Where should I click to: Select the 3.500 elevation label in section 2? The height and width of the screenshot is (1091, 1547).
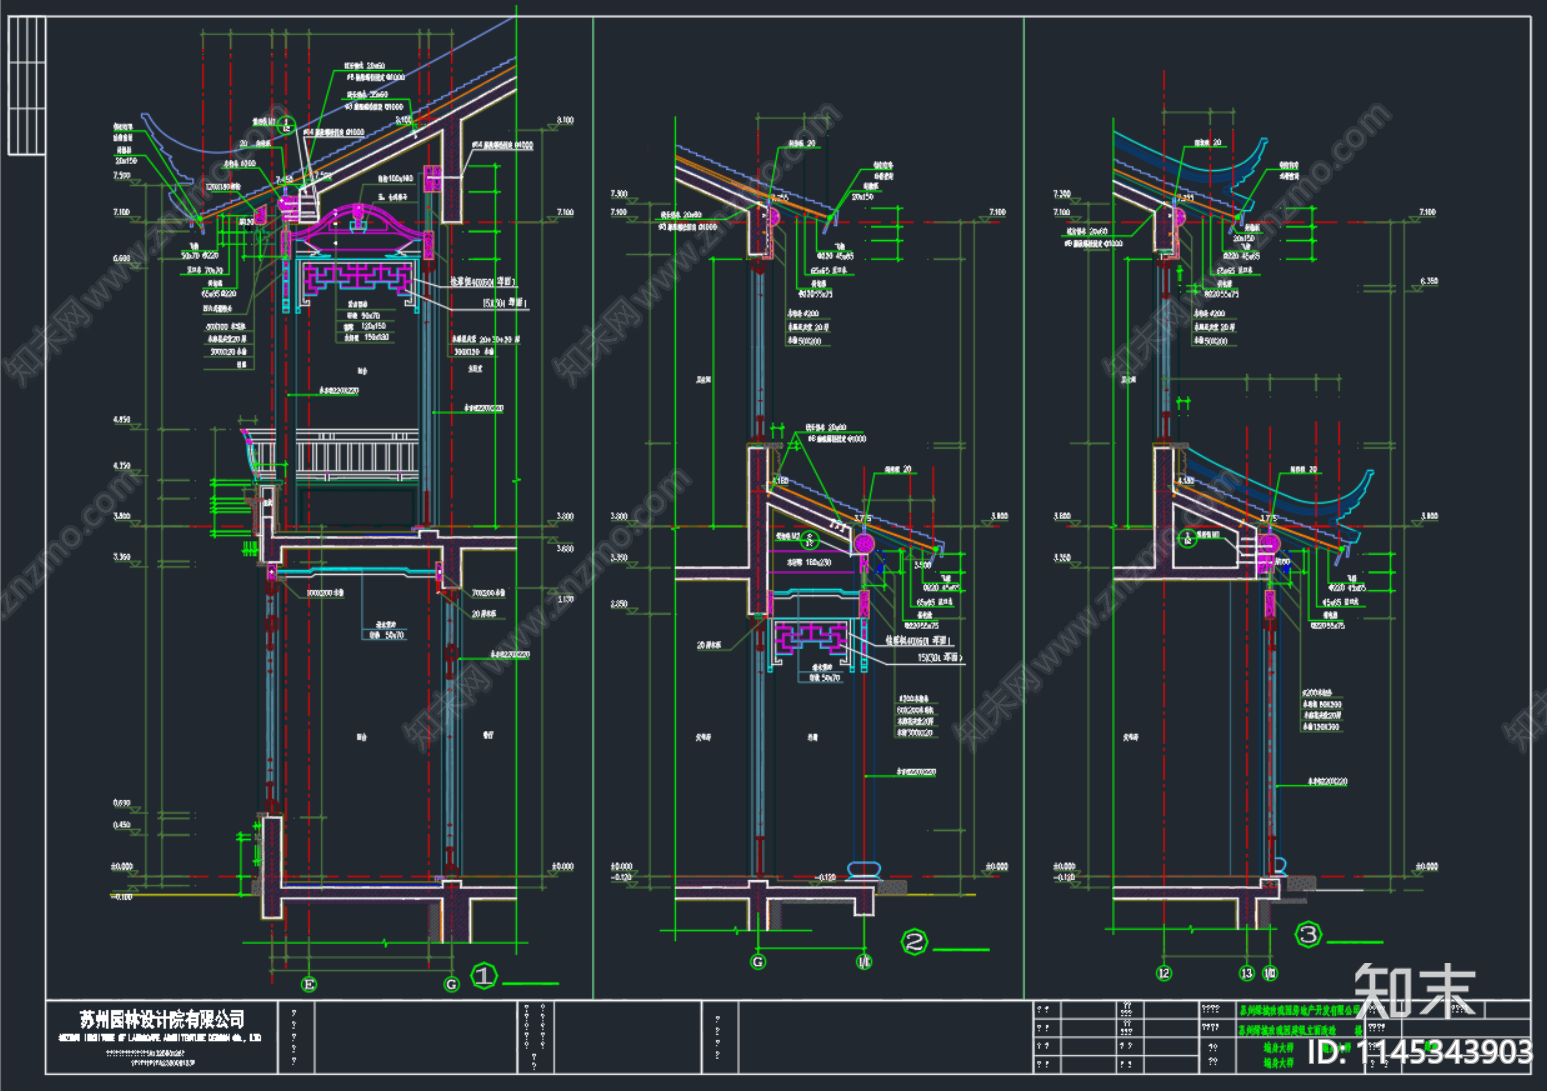[x=923, y=565]
